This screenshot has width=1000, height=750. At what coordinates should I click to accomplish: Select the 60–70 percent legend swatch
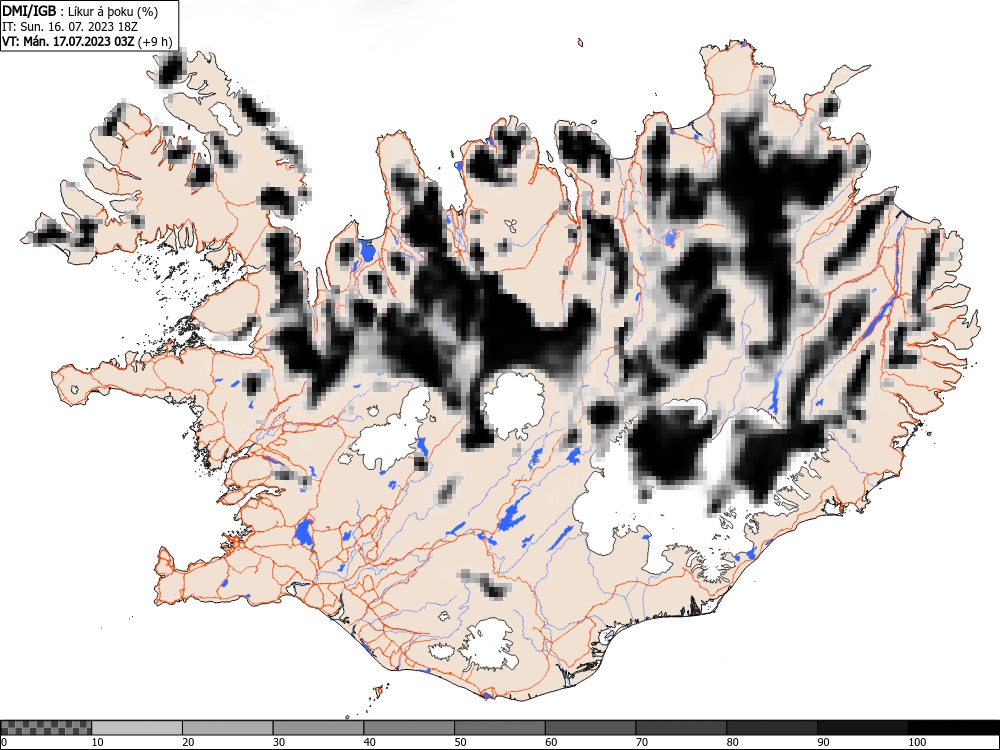tap(590, 728)
